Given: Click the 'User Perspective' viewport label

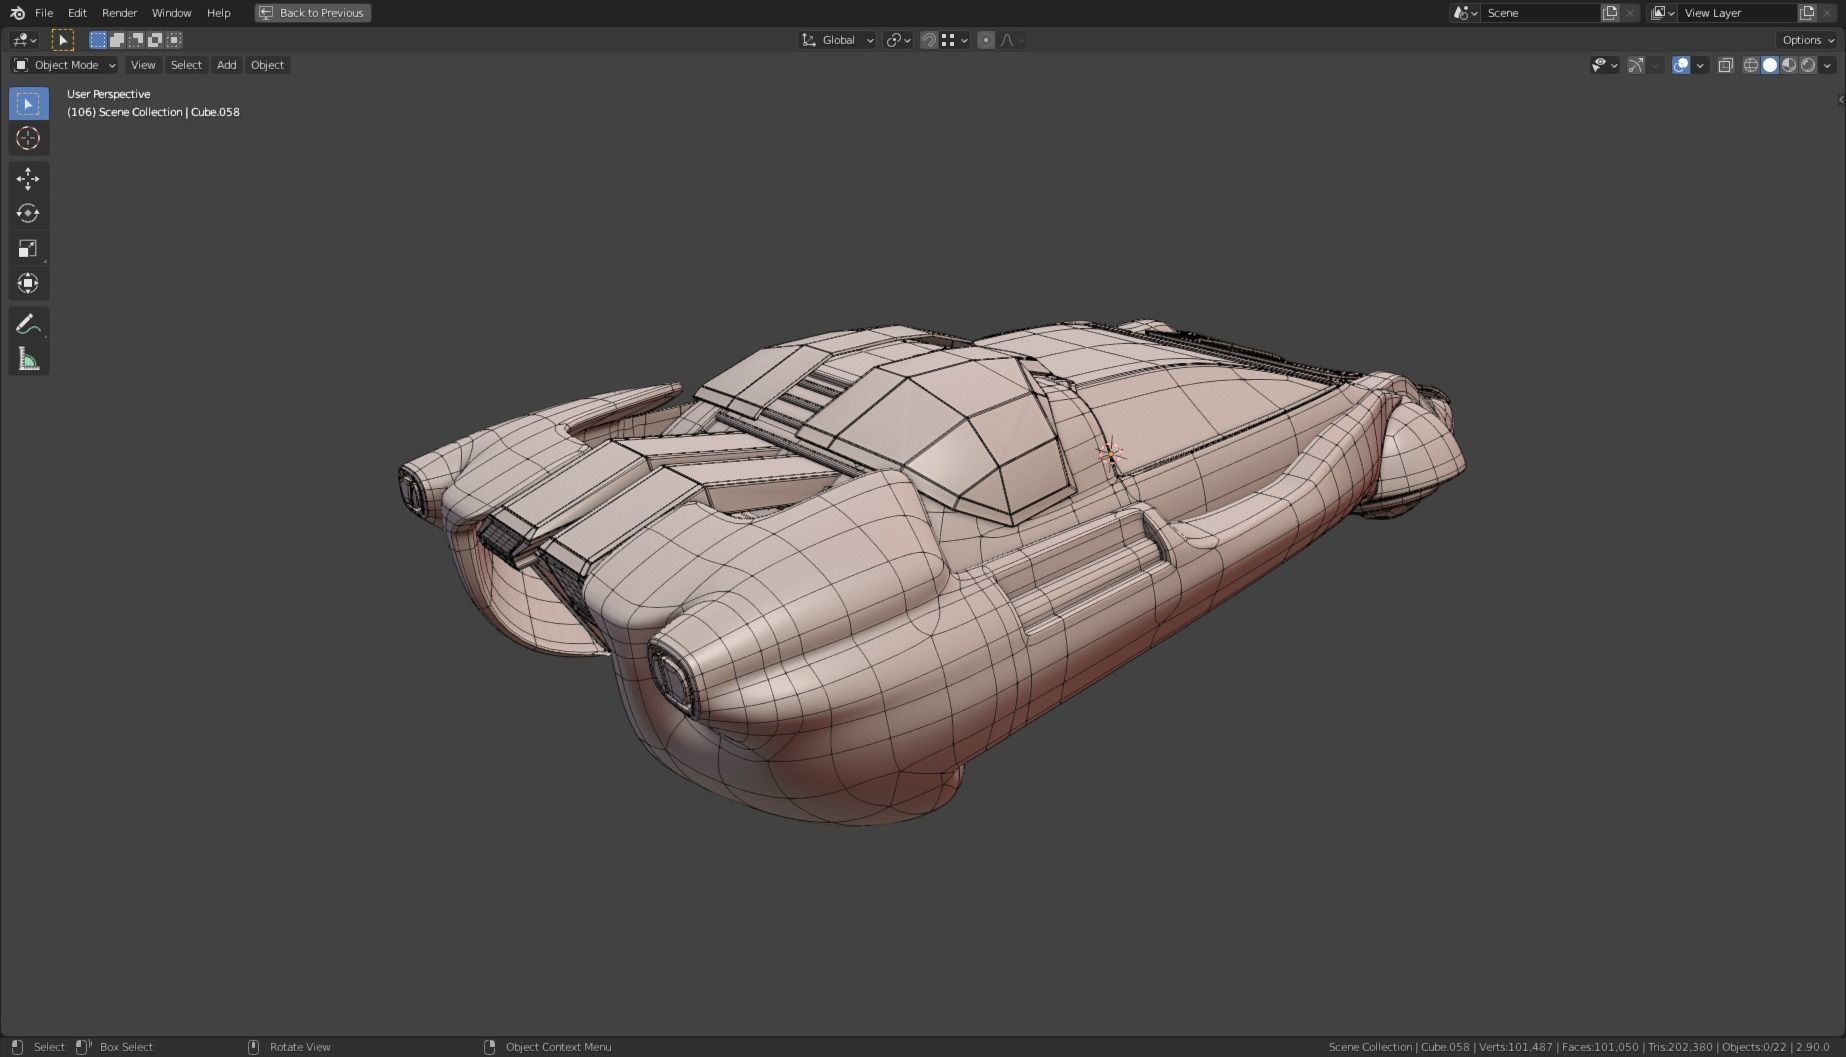Looking at the screenshot, I should [108, 94].
